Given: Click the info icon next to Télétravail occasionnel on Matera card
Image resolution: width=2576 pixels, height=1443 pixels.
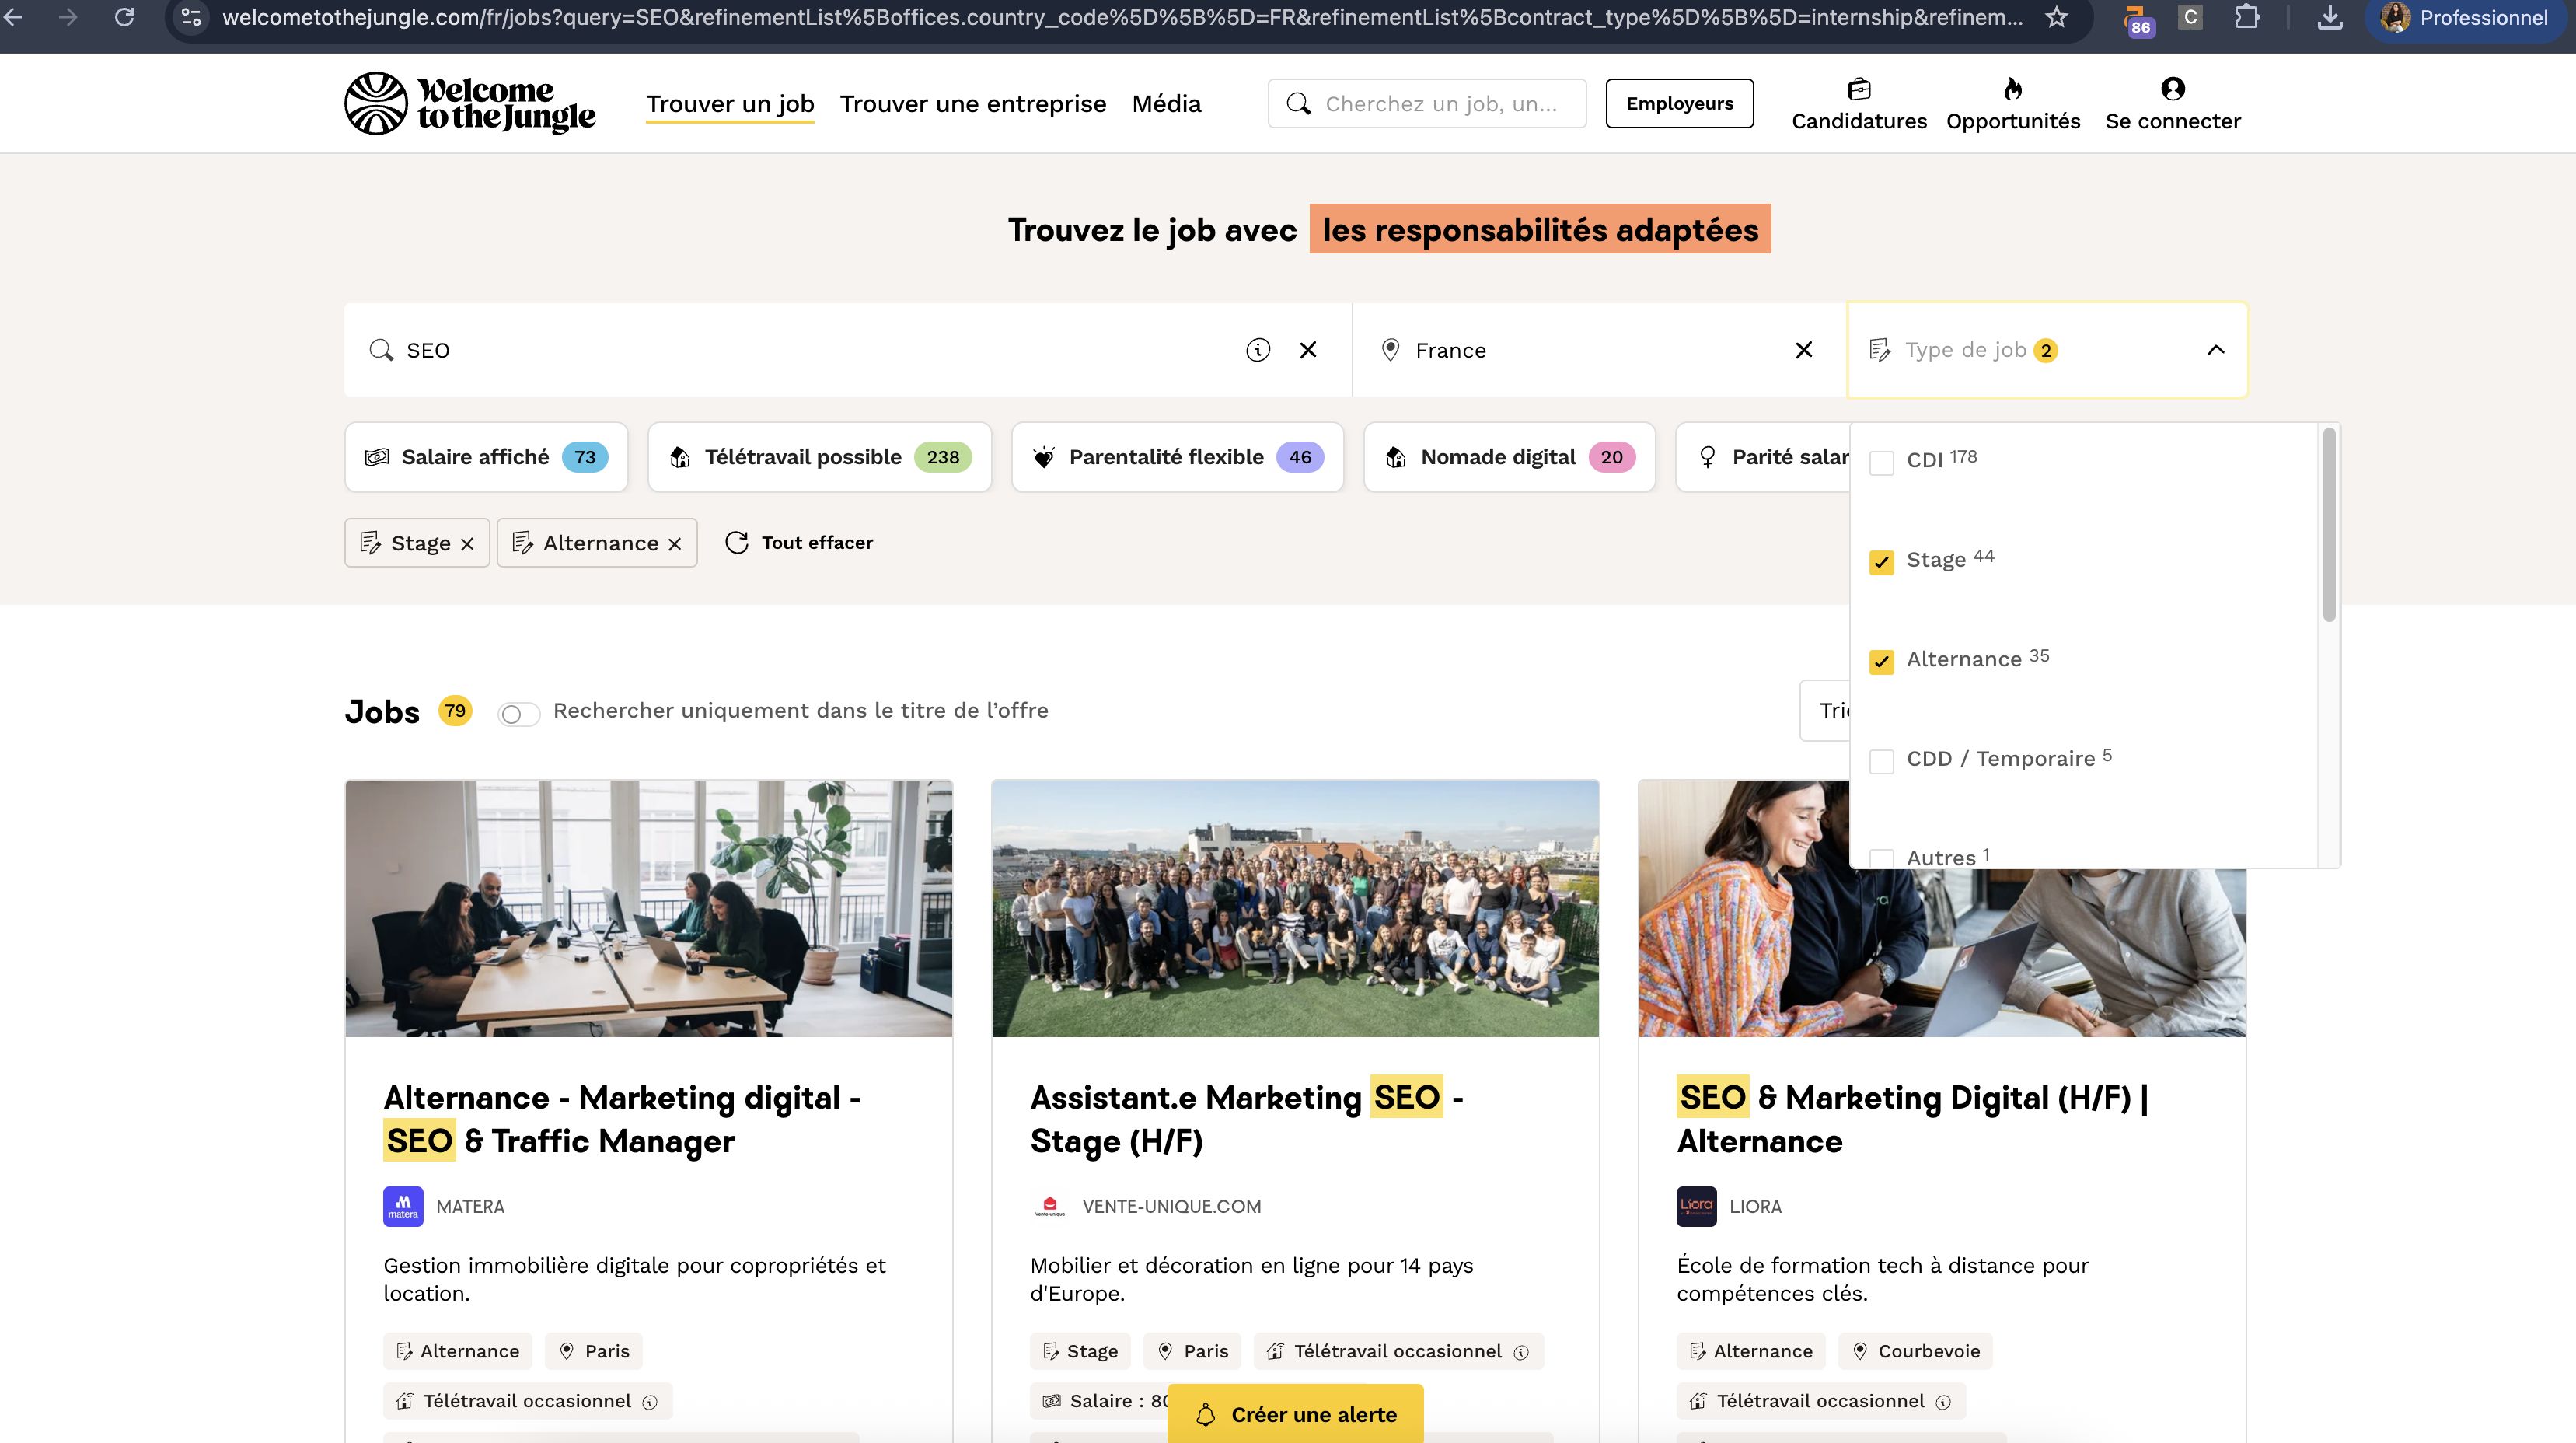Looking at the screenshot, I should 652,1401.
